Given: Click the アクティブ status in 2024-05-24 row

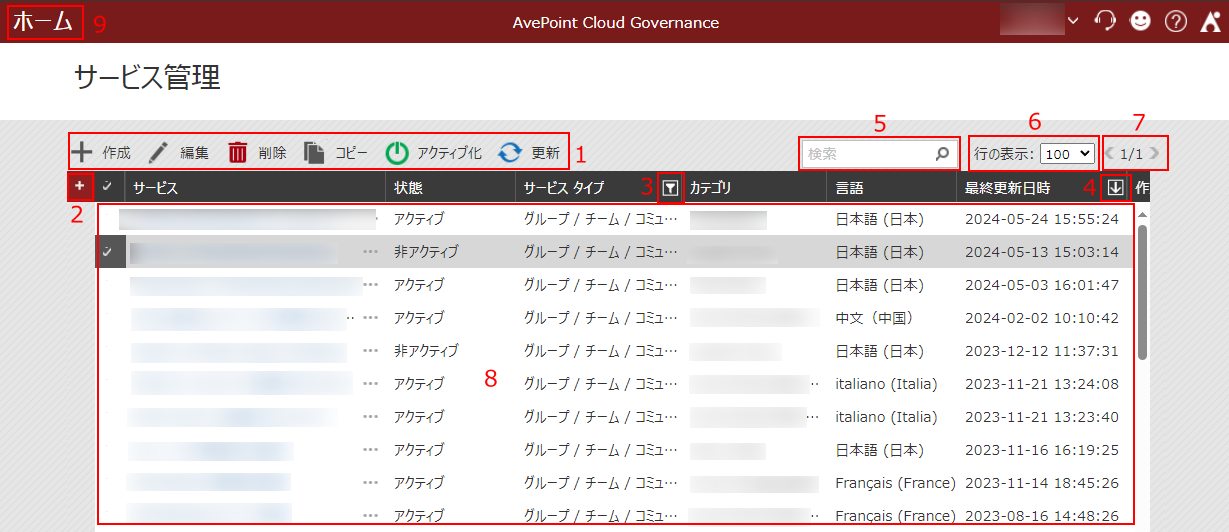Looking at the screenshot, I should point(419,219).
